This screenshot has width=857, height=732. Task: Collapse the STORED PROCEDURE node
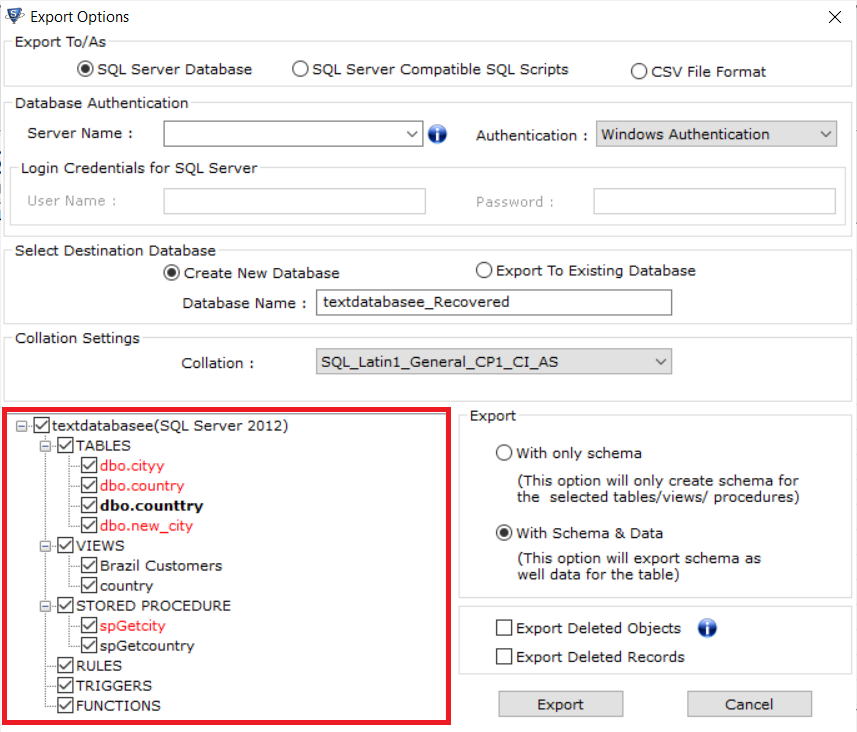tap(44, 605)
